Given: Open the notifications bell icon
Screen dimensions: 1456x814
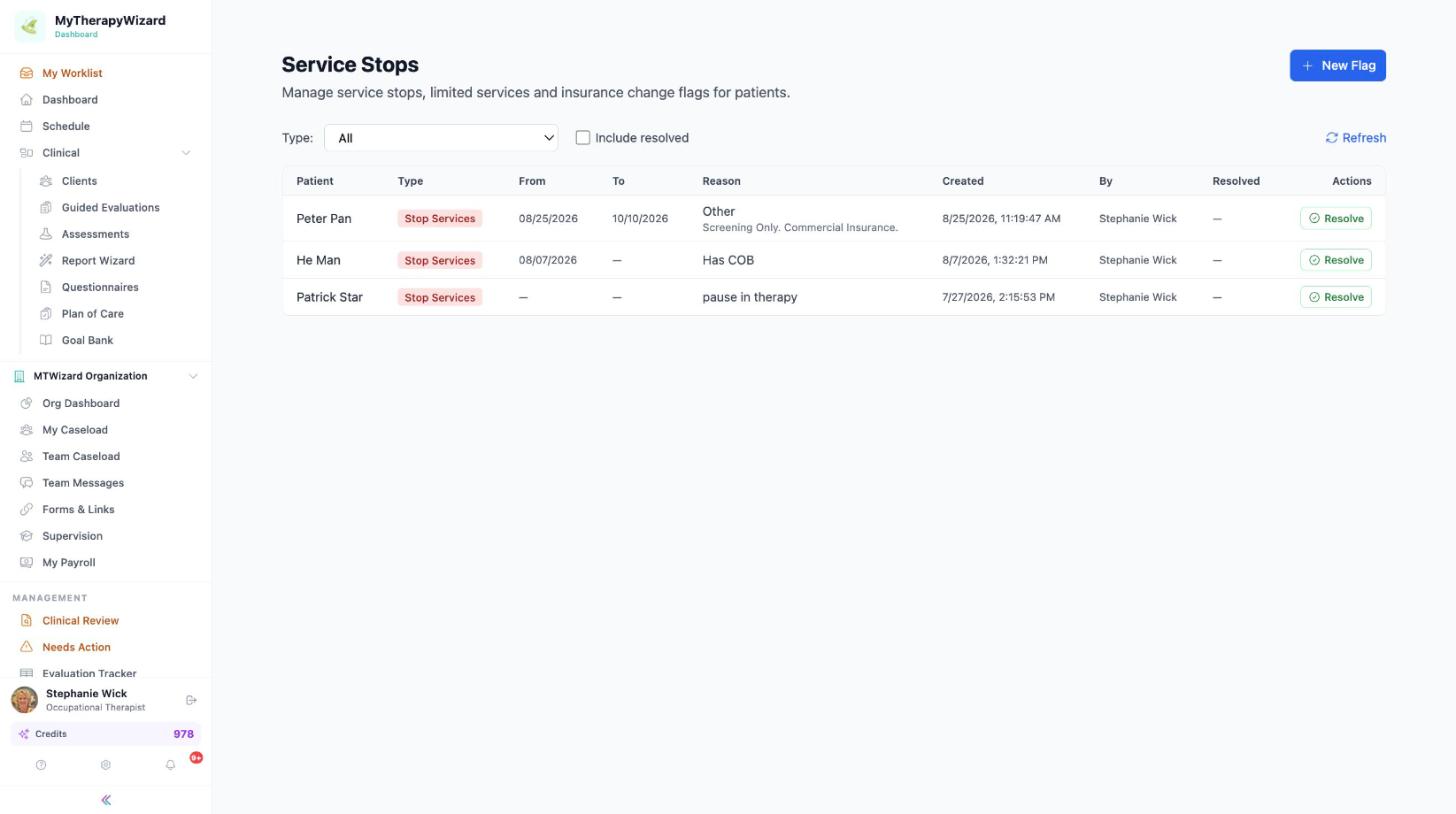Looking at the screenshot, I should [170, 765].
